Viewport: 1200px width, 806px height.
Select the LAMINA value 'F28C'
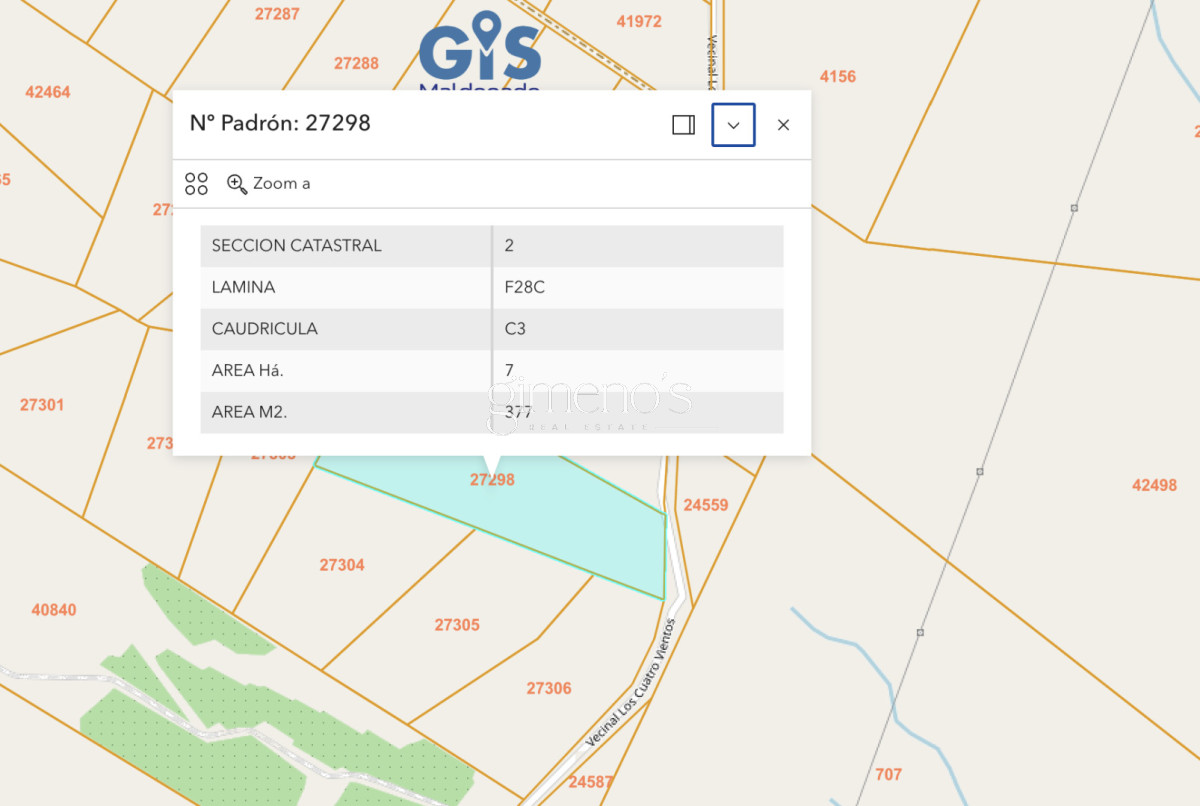pyautogui.click(x=525, y=287)
